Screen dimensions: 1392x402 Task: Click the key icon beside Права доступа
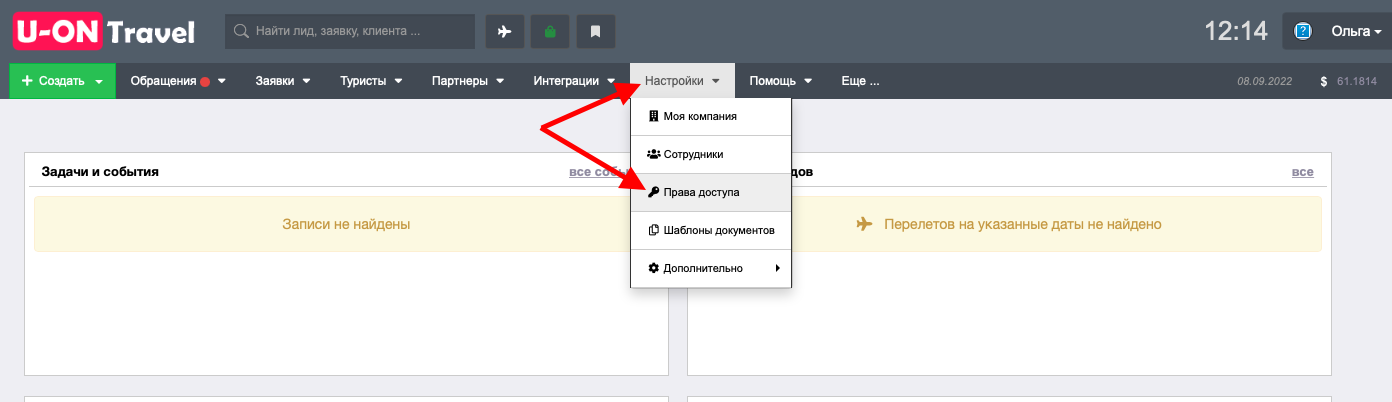click(654, 192)
